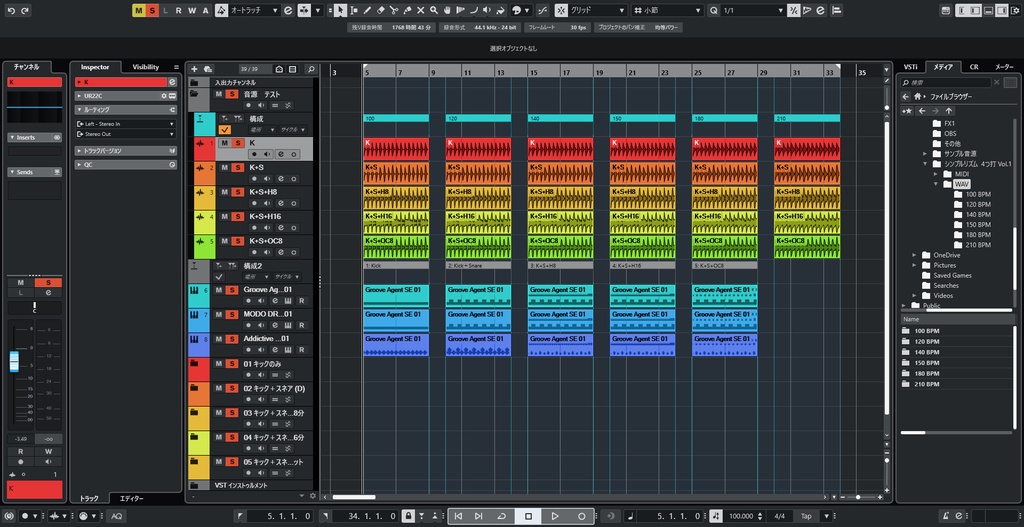Screen dimensions: 1024x527
Task: Select the Scissors split tool
Action: (394, 10)
